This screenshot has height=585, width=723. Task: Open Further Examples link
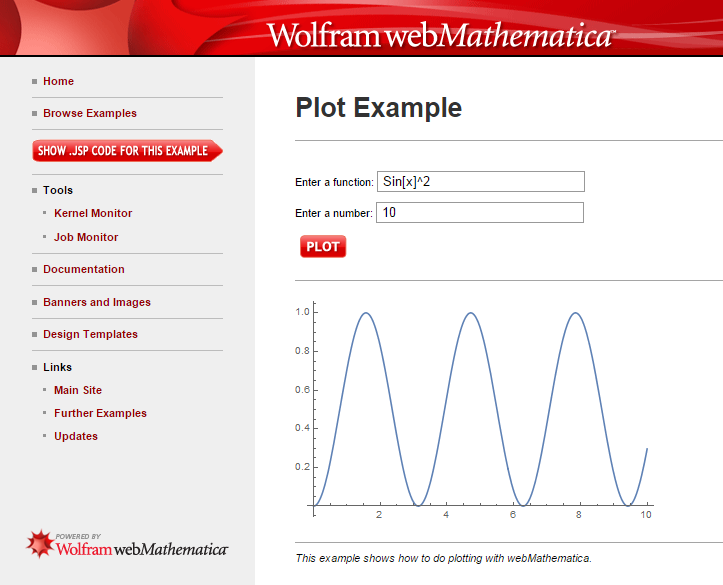coord(100,413)
